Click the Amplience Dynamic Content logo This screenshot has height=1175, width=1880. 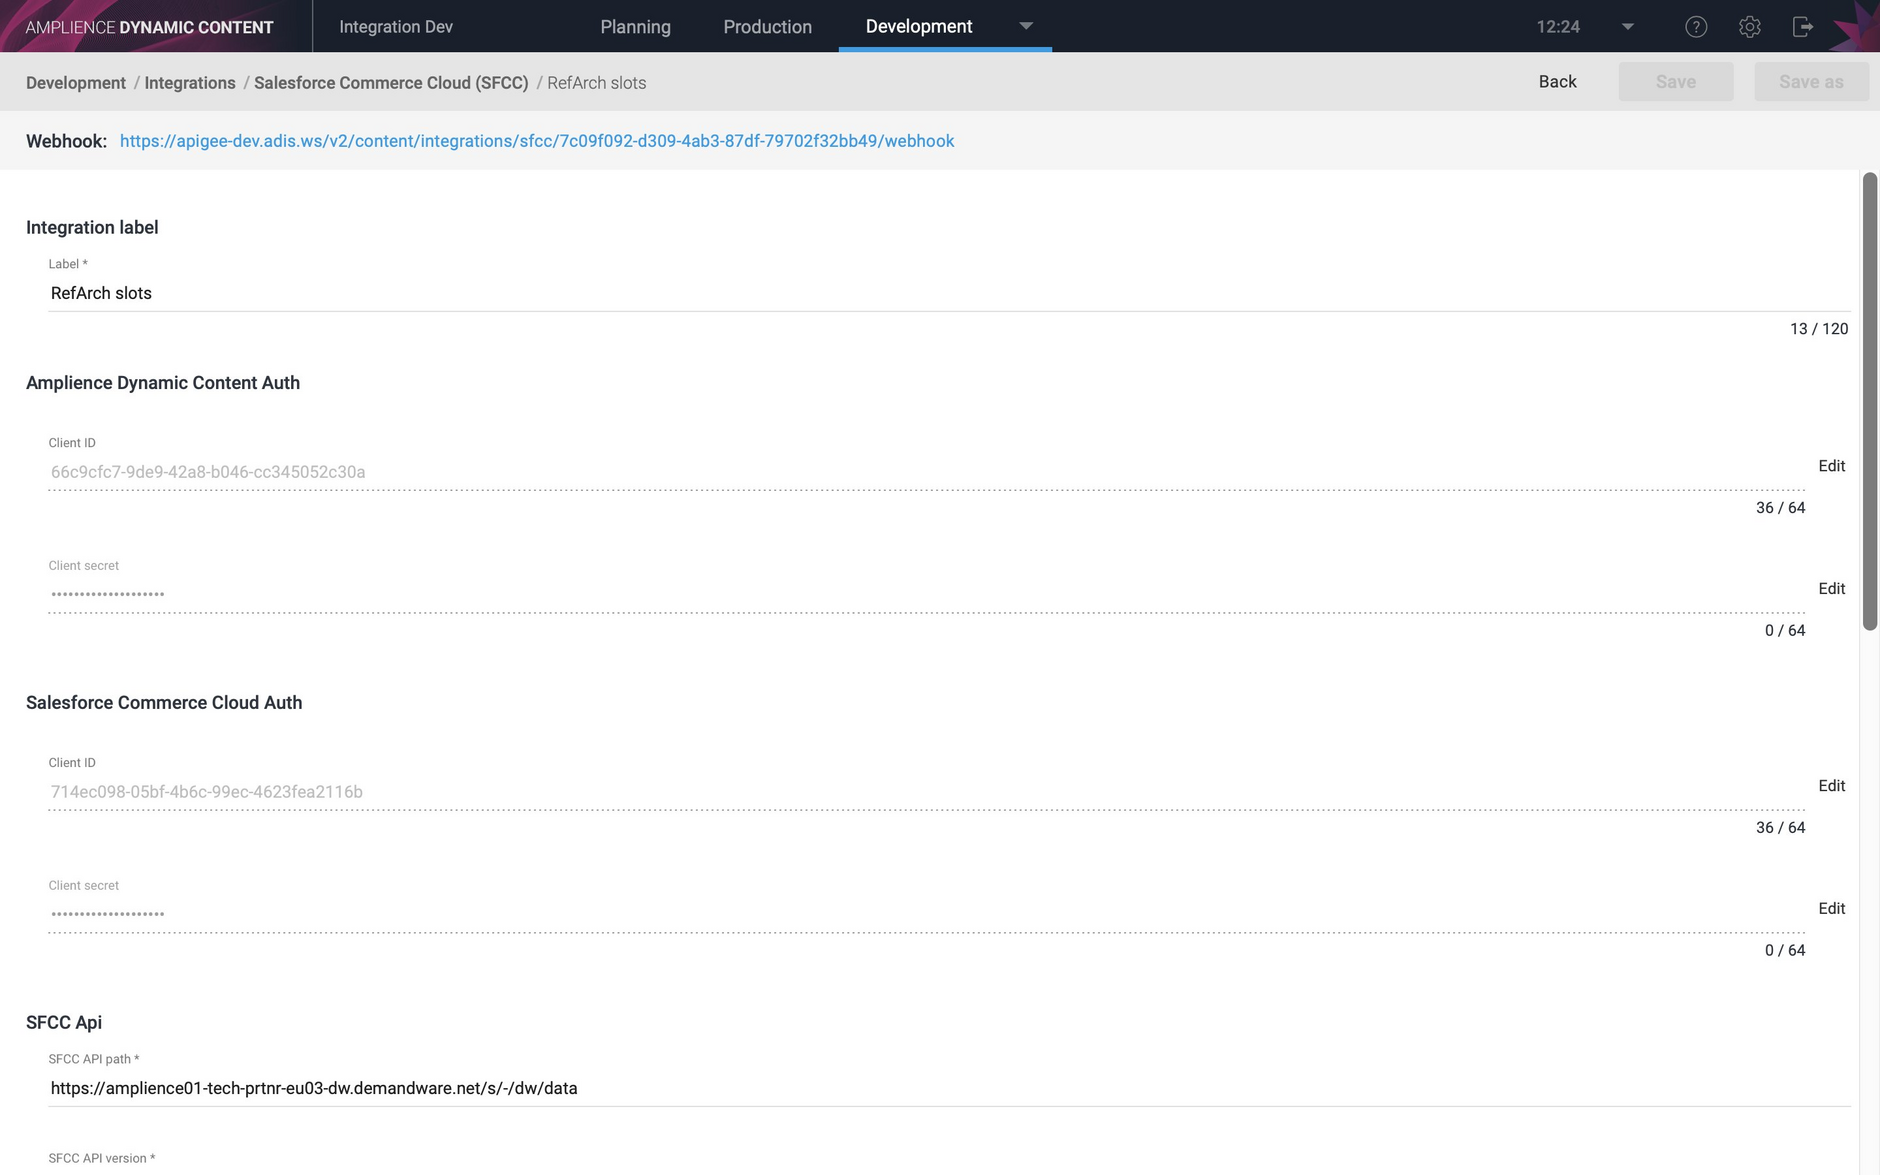(x=149, y=27)
